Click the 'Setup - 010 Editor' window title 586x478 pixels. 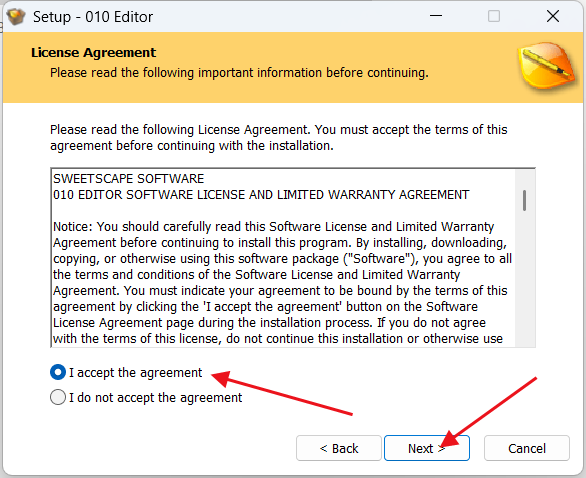point(93,17)
